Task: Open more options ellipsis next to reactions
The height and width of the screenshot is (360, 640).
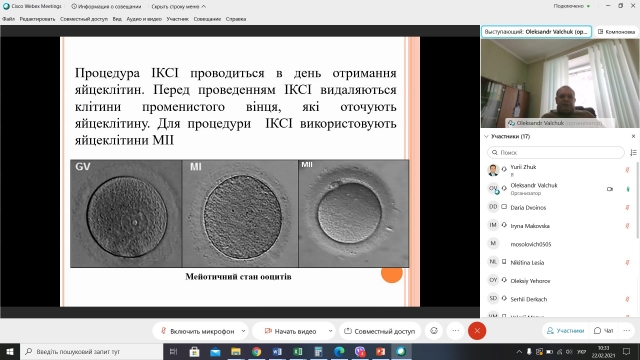Action: coord(456,331)
